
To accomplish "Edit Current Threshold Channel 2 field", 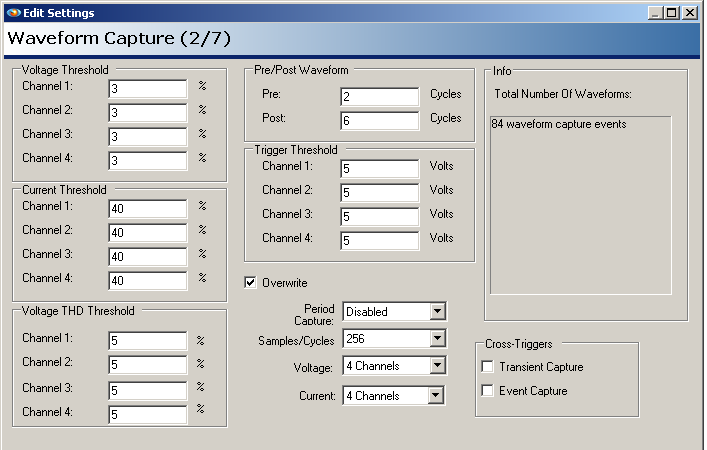I will coord(147,232).
